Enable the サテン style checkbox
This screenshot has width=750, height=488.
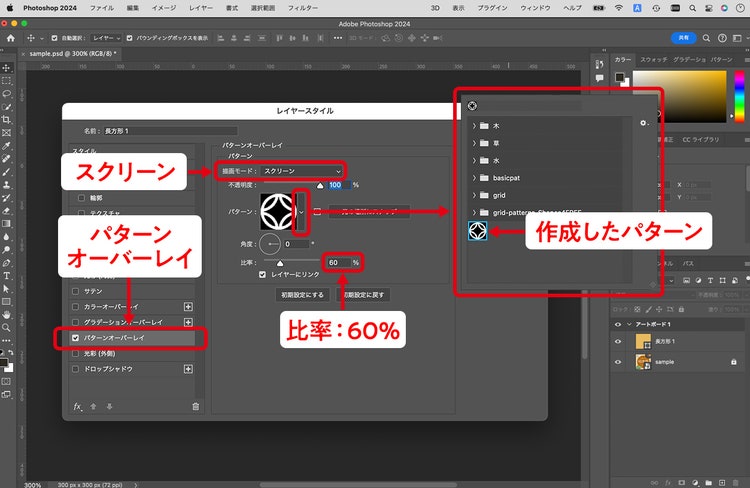pyautogui.click(x=75, y=291)
